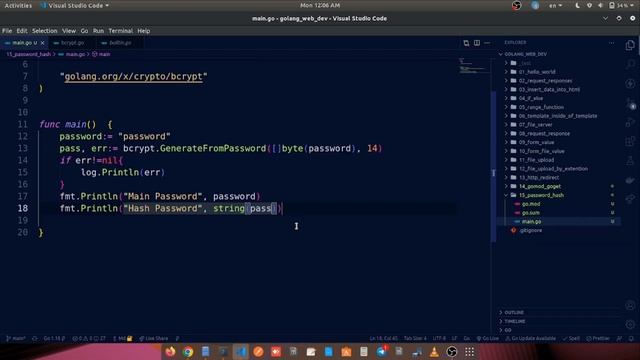640x360 pixels.
Task: Click the volume icon in top bar
Action: [x=600, y=5]
